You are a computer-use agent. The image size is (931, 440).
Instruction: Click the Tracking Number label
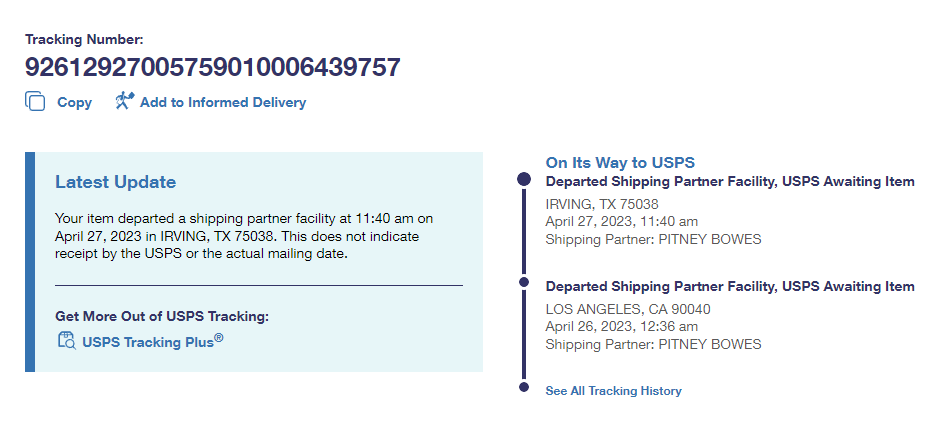click(x=84, y=40)
